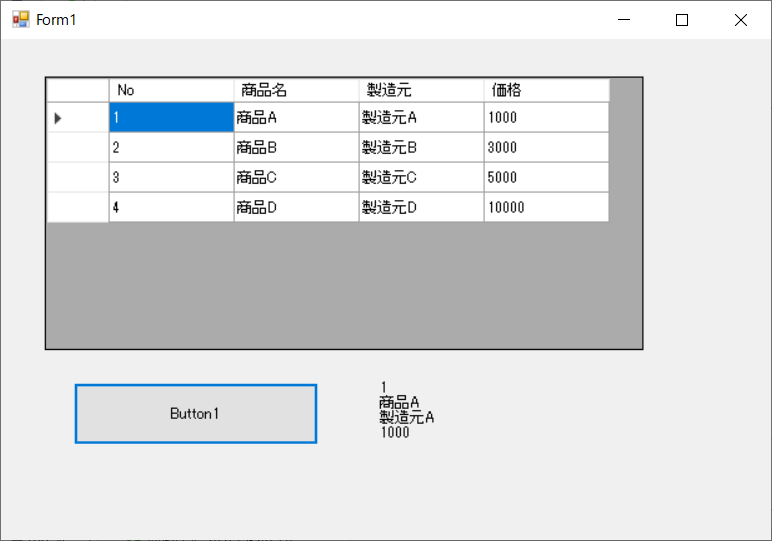The width and height of the screenshot is (772, 541).
Task: Select the 製造元D cell
Action: [421, 207]
